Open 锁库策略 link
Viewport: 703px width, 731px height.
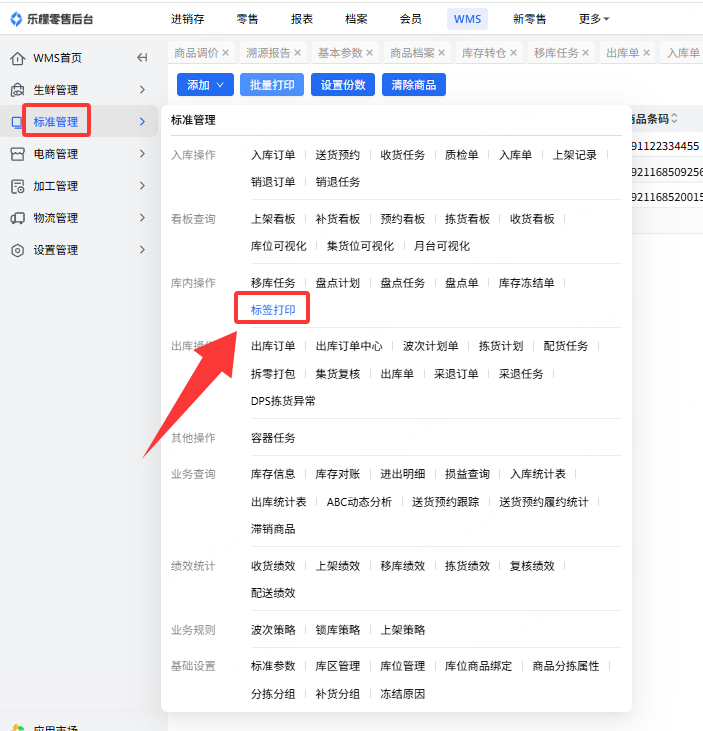click(x=338, y=629)
